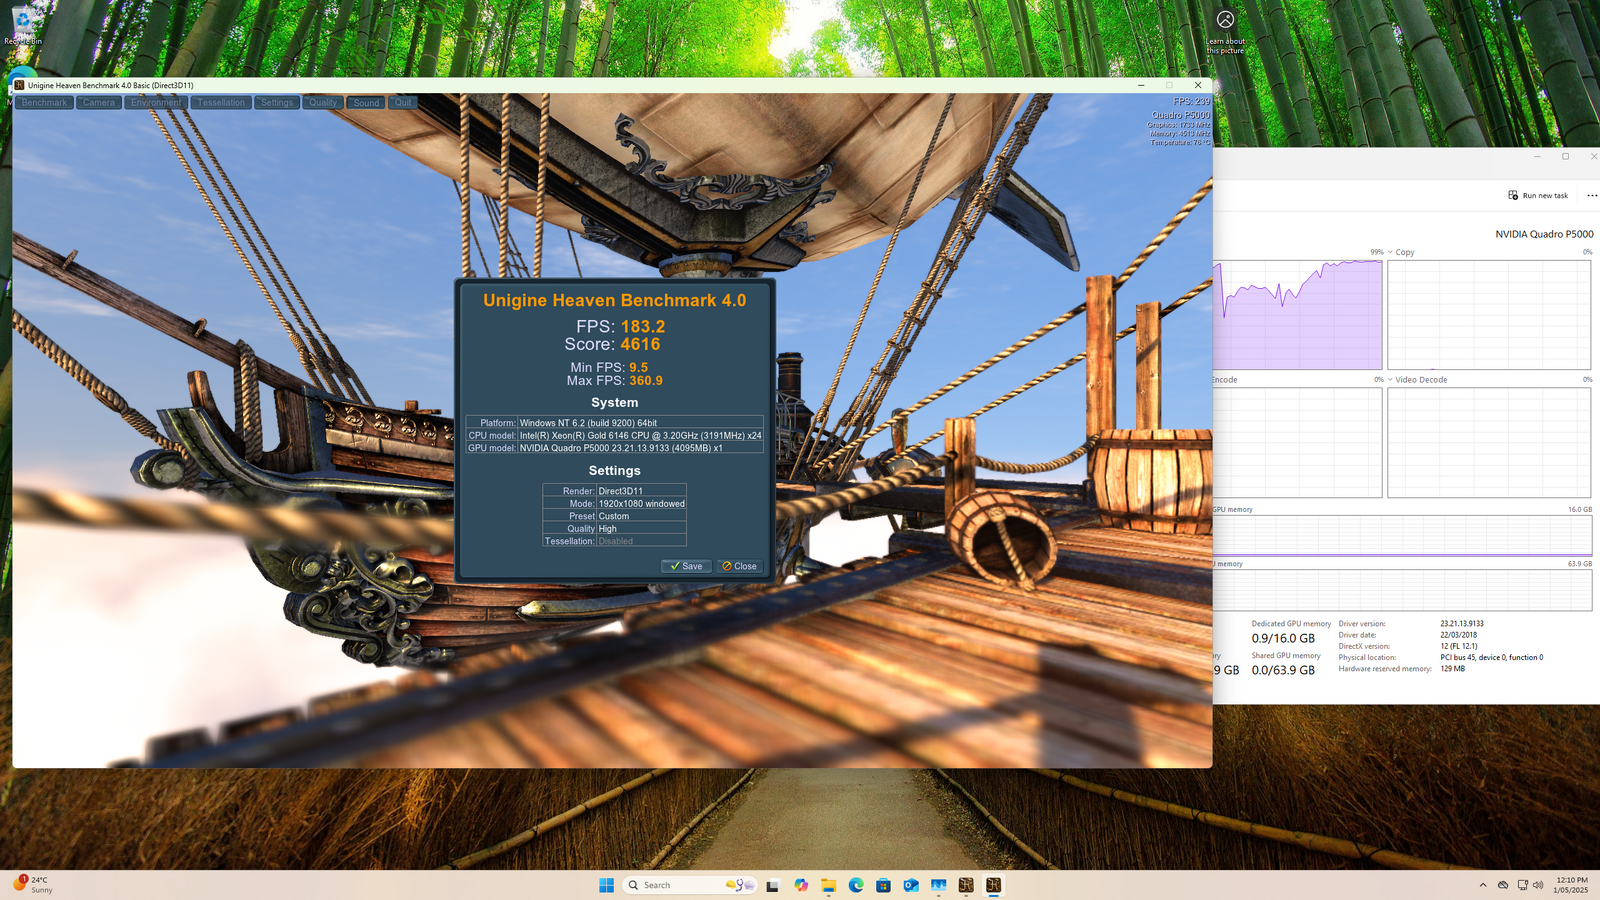Image resolution: width=1600 pixels, height=900 pixels.
Task: Click the Tessellation value Disabled
Action: click(x=616, y=541)
